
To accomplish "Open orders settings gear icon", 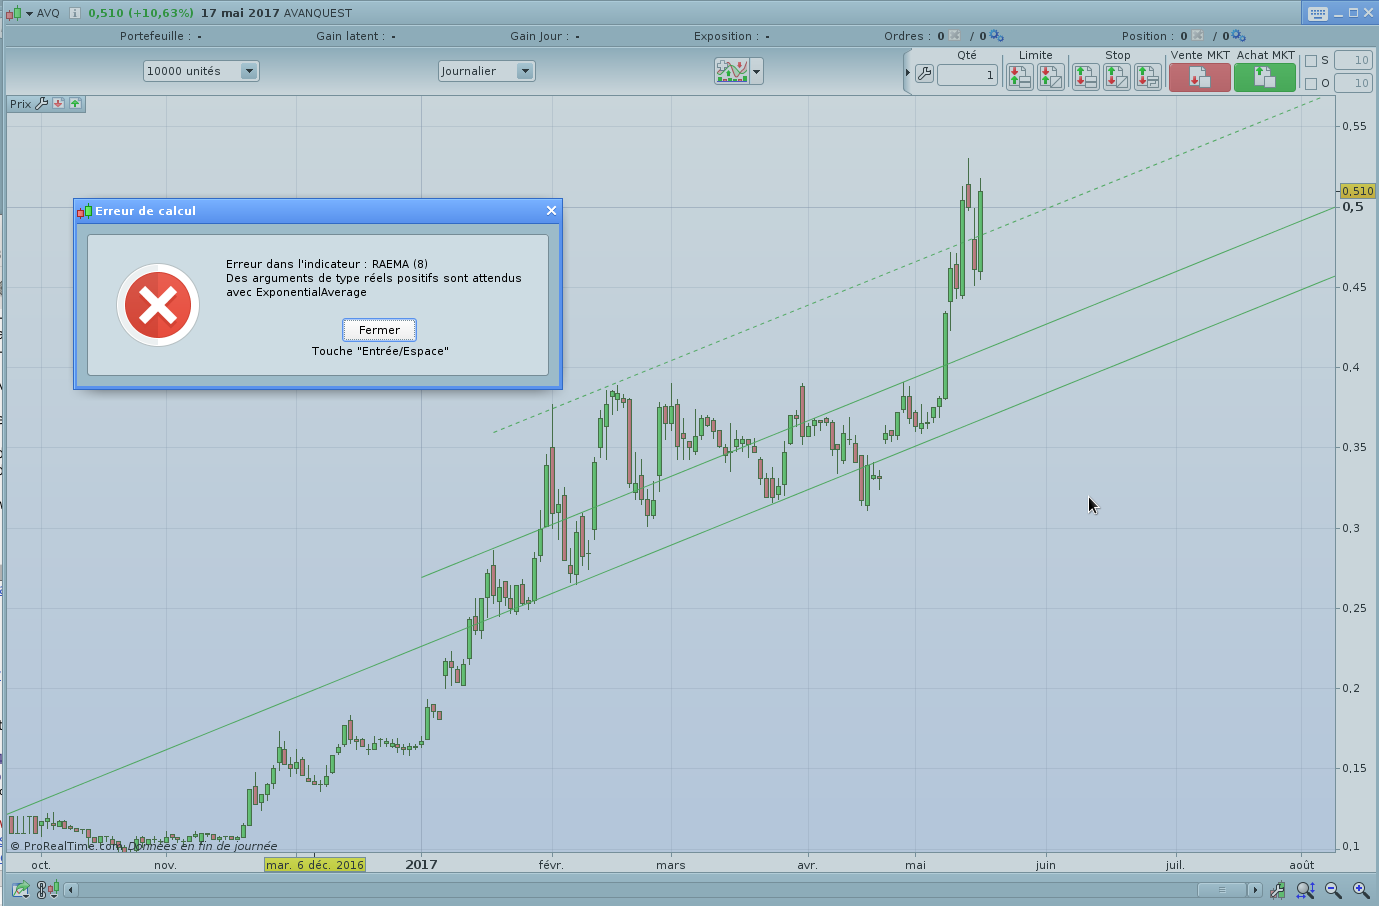I will (996, 36).
